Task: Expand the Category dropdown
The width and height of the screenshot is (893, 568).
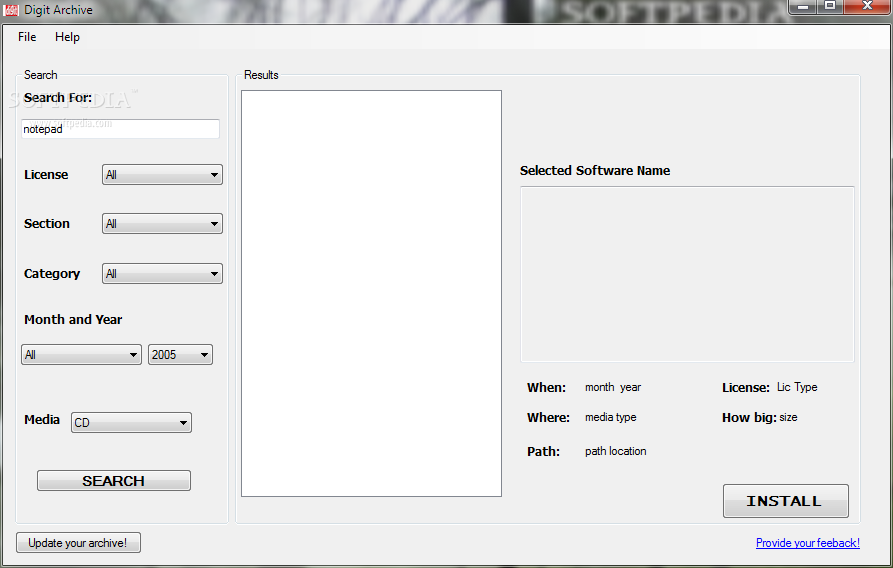Action: (162, 274)
